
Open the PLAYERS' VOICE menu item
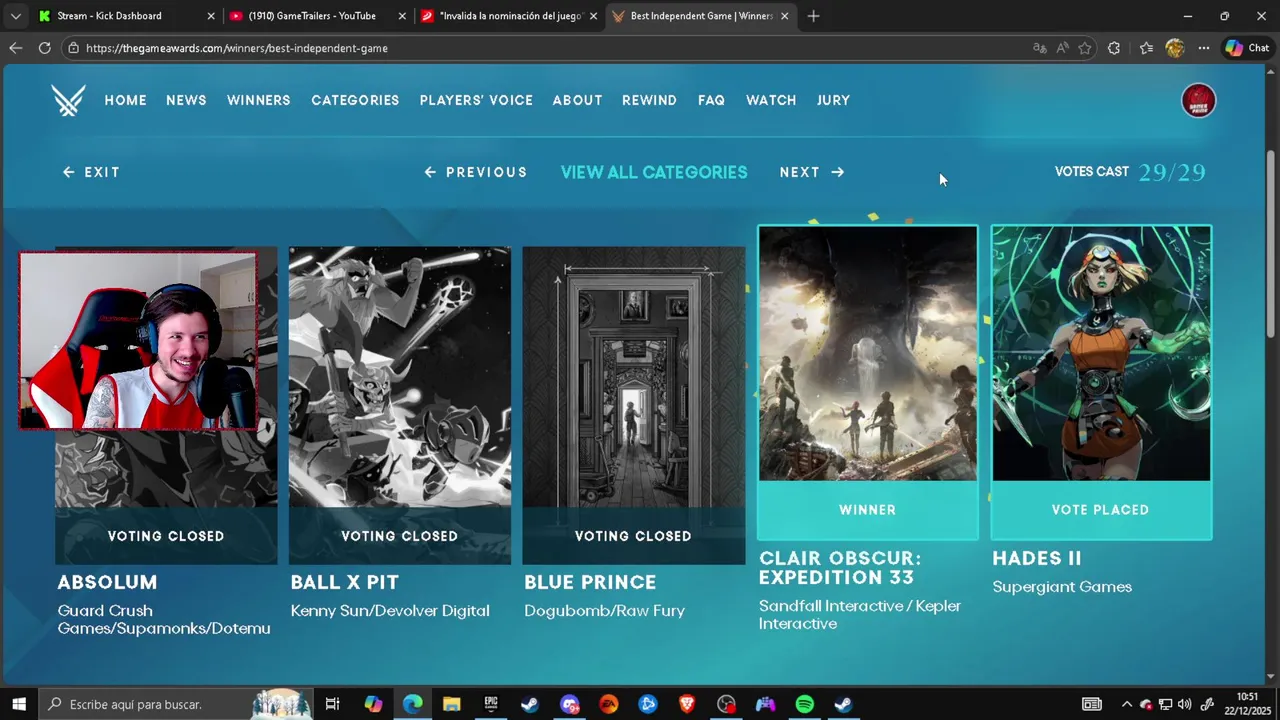click(476, 100)
